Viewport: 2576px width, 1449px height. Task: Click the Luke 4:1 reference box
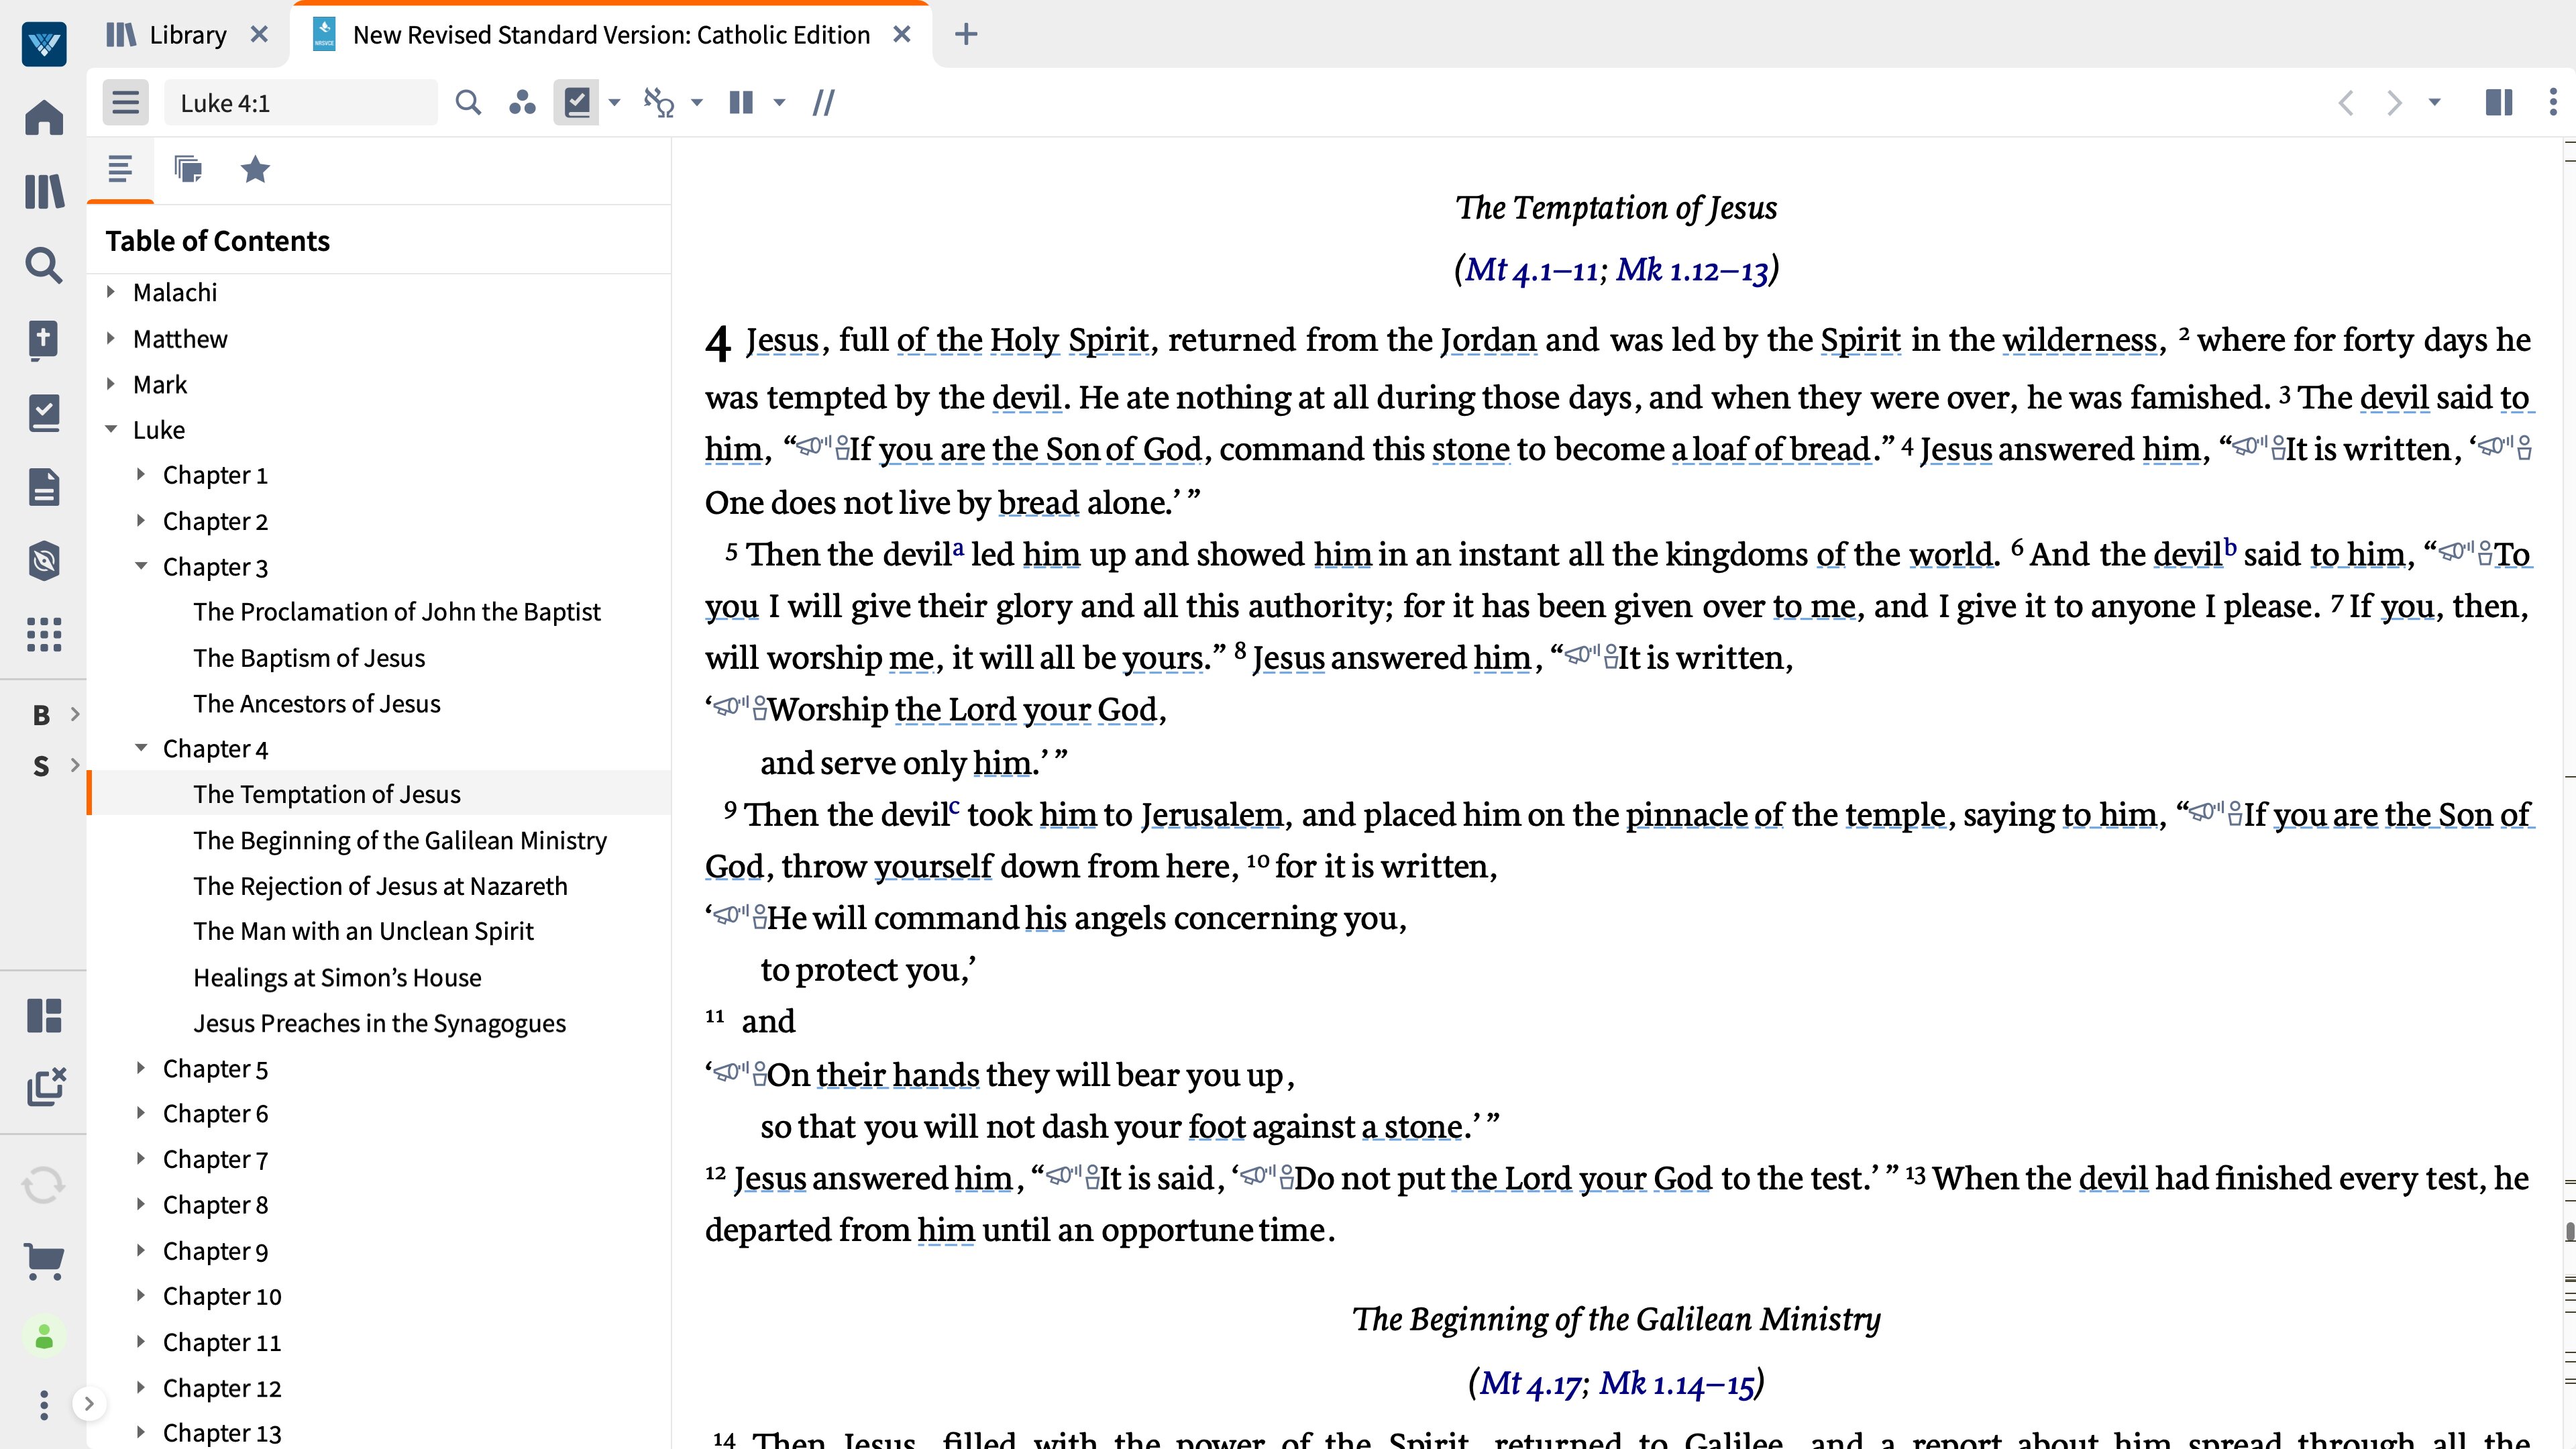pyautogui.click(x=300, y=103)
